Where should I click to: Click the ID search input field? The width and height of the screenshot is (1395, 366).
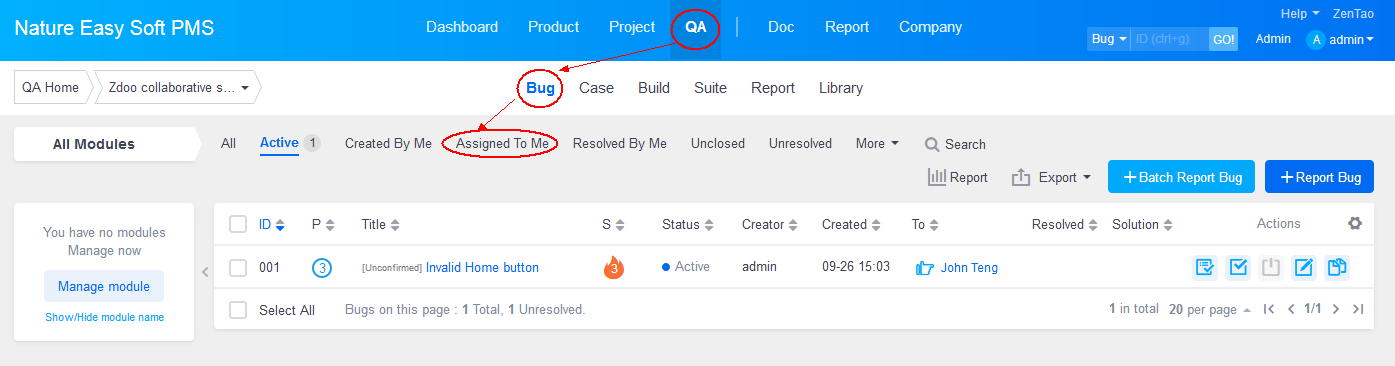1170,39
